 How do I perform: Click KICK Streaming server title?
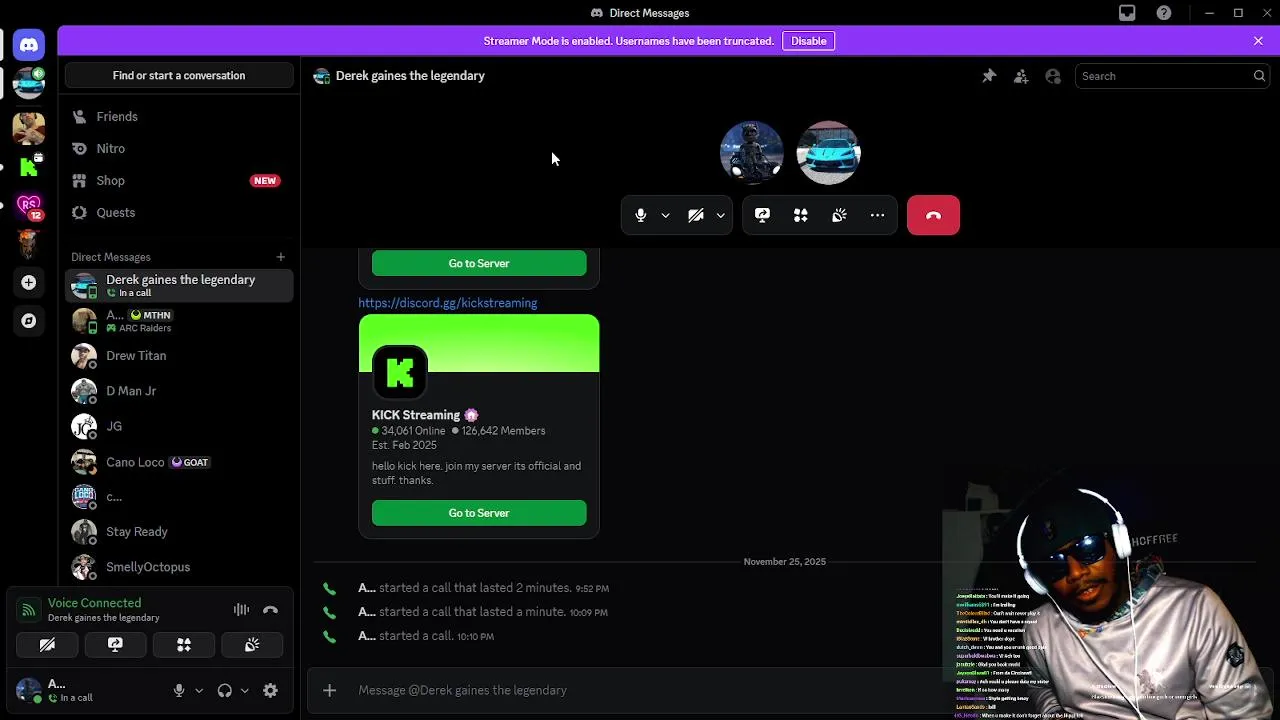pyautogui.click(x=416, y=415)
